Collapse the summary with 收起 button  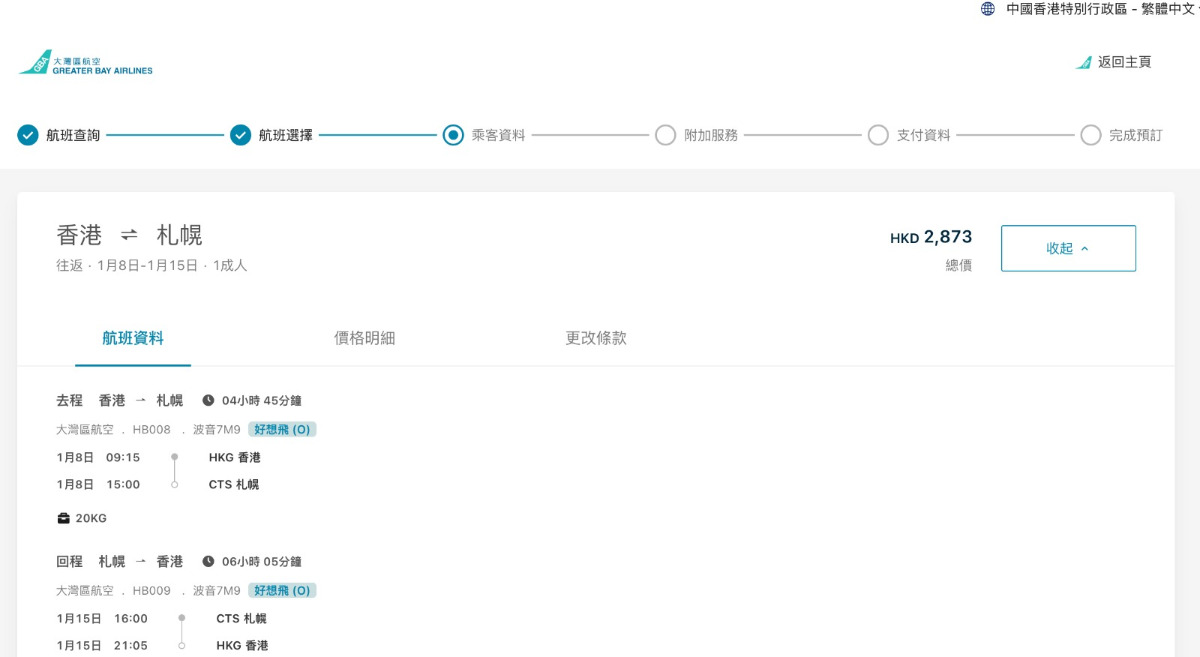point(1067,248)
